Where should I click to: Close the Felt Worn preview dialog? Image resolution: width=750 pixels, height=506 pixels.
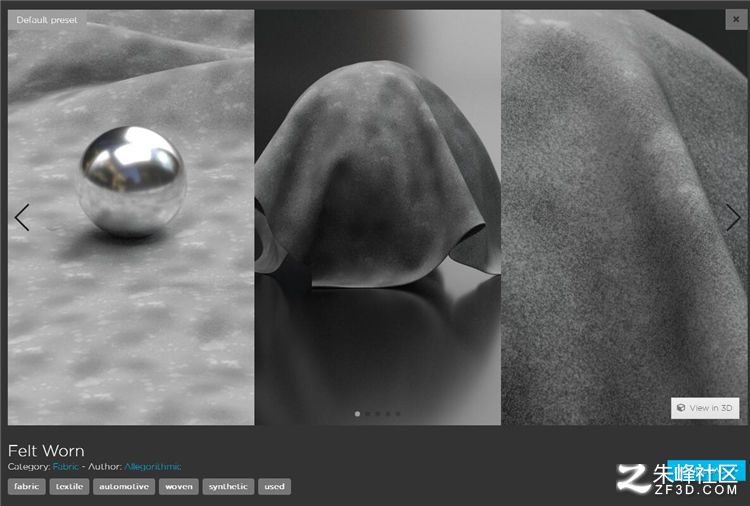(736, 20)
